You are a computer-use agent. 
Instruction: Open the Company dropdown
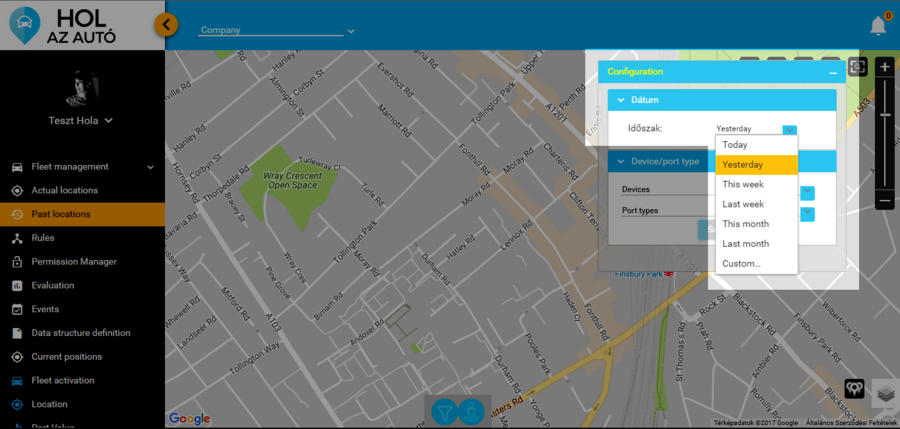click(277, 30)
